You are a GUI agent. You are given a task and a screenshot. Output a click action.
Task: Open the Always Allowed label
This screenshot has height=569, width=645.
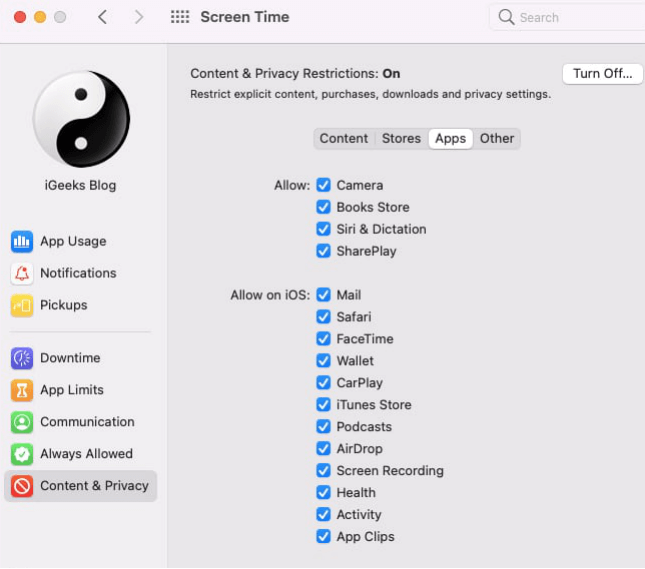pos(86,454)
